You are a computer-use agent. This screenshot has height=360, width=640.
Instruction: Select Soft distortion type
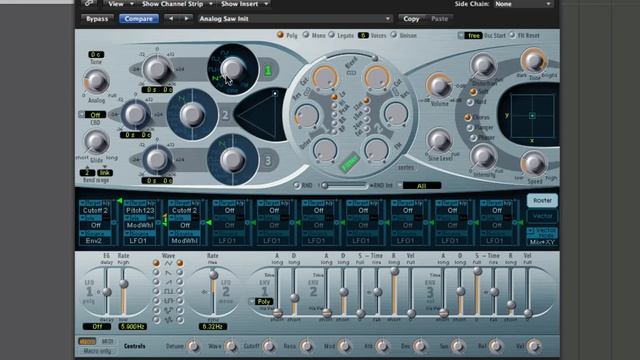473,92
